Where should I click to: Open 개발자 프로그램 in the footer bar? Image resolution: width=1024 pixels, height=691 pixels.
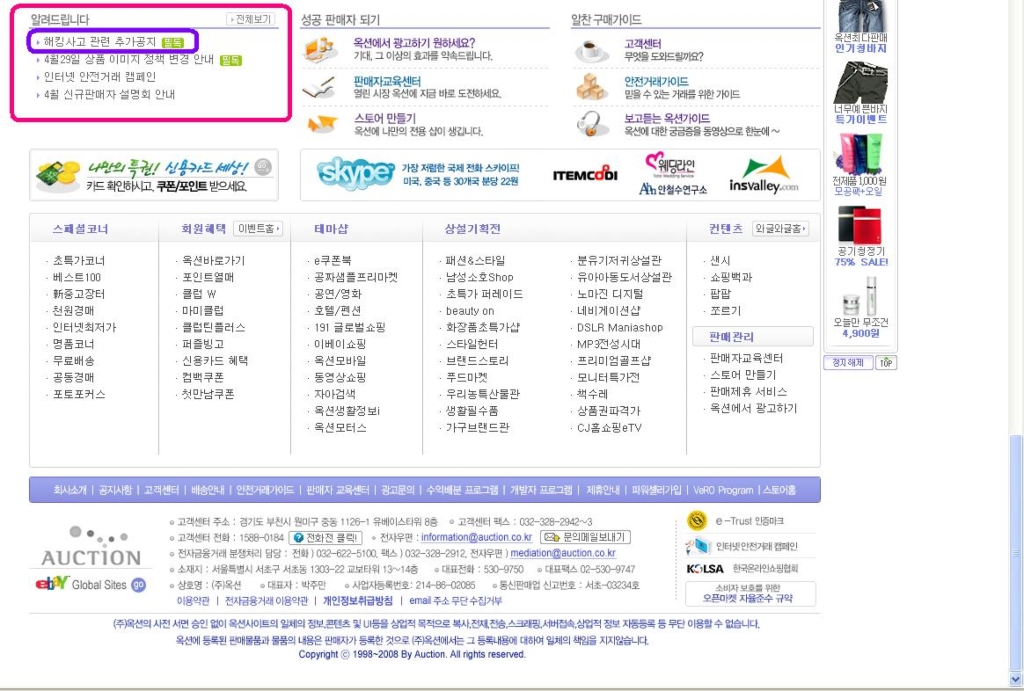point(541,490)
